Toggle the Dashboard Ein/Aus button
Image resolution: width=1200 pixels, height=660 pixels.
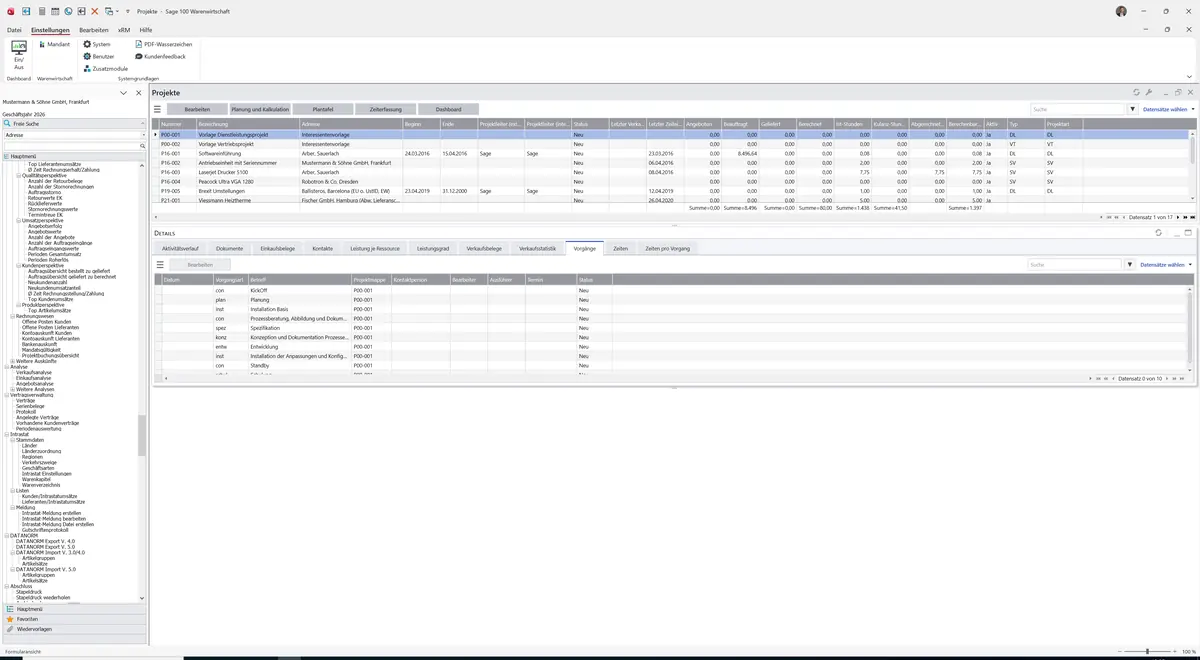click(x=18, y=55)
